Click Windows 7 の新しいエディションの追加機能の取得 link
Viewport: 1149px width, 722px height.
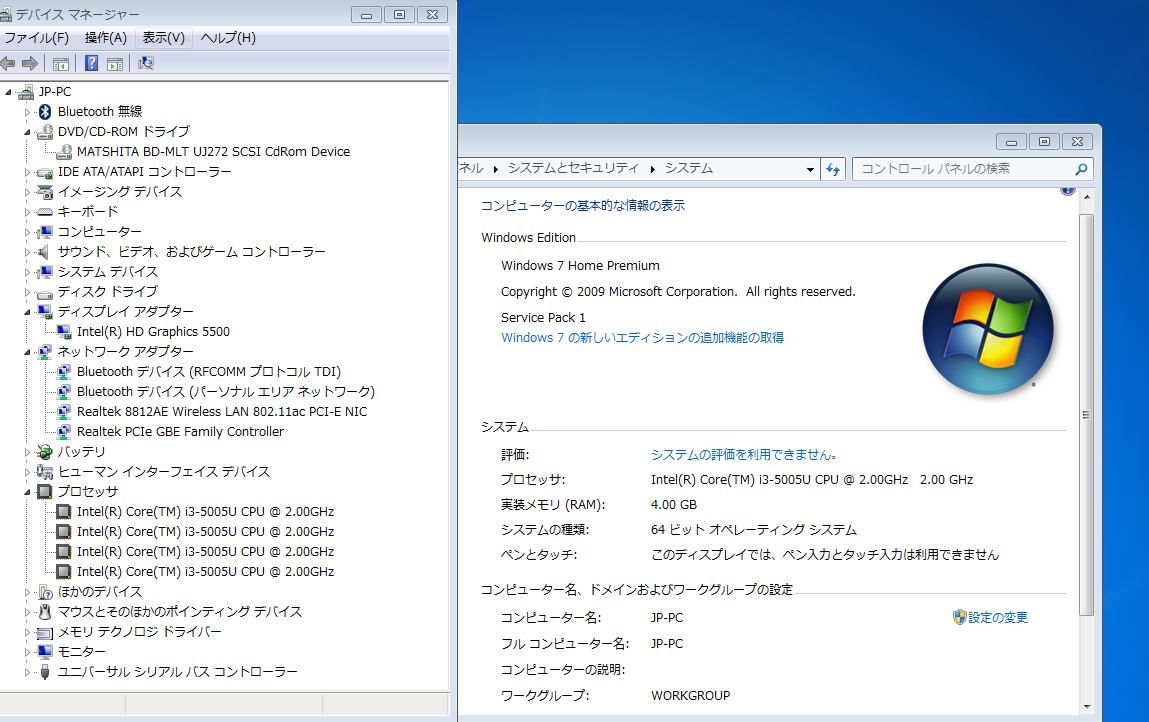click(643, 338)
